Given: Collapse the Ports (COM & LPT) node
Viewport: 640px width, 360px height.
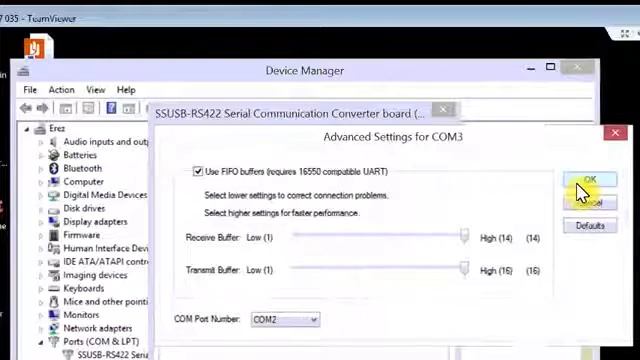Looking at the screenshot, I should click(x=41, y=342).
